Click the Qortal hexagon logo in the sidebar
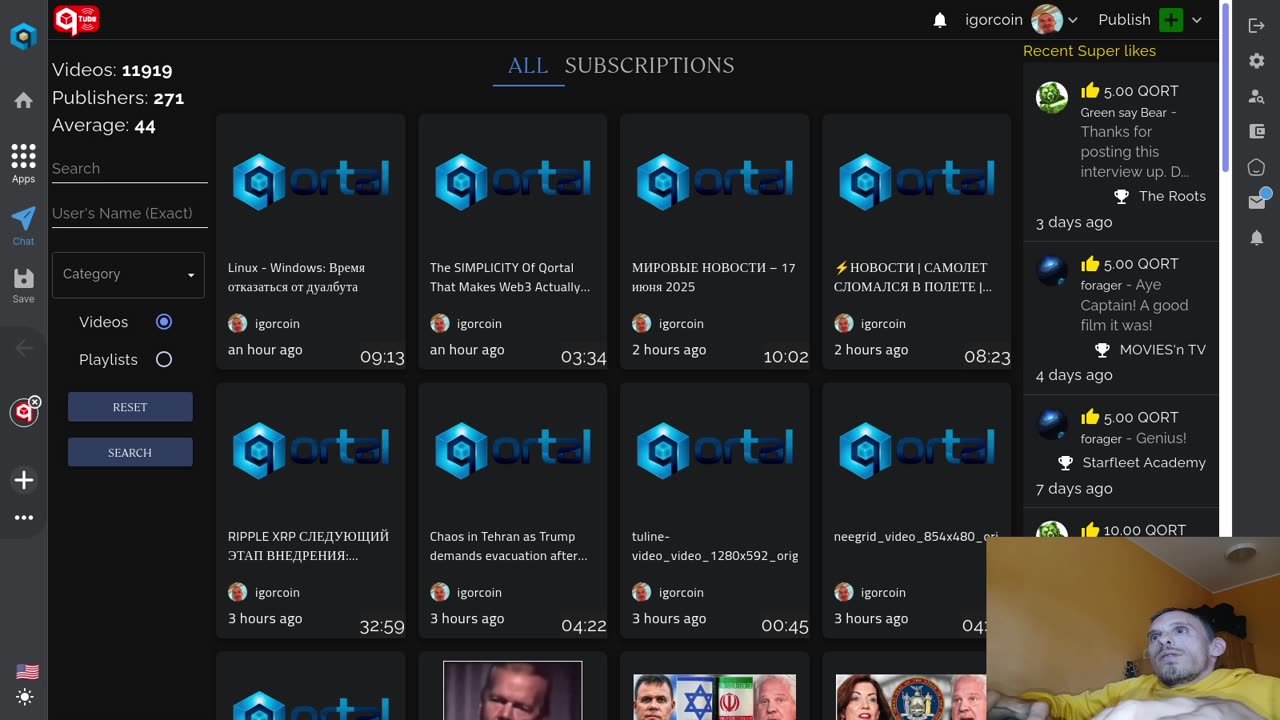Image resolution: width=1280 pixels, height=720 pixels. [x=23, y=37]
